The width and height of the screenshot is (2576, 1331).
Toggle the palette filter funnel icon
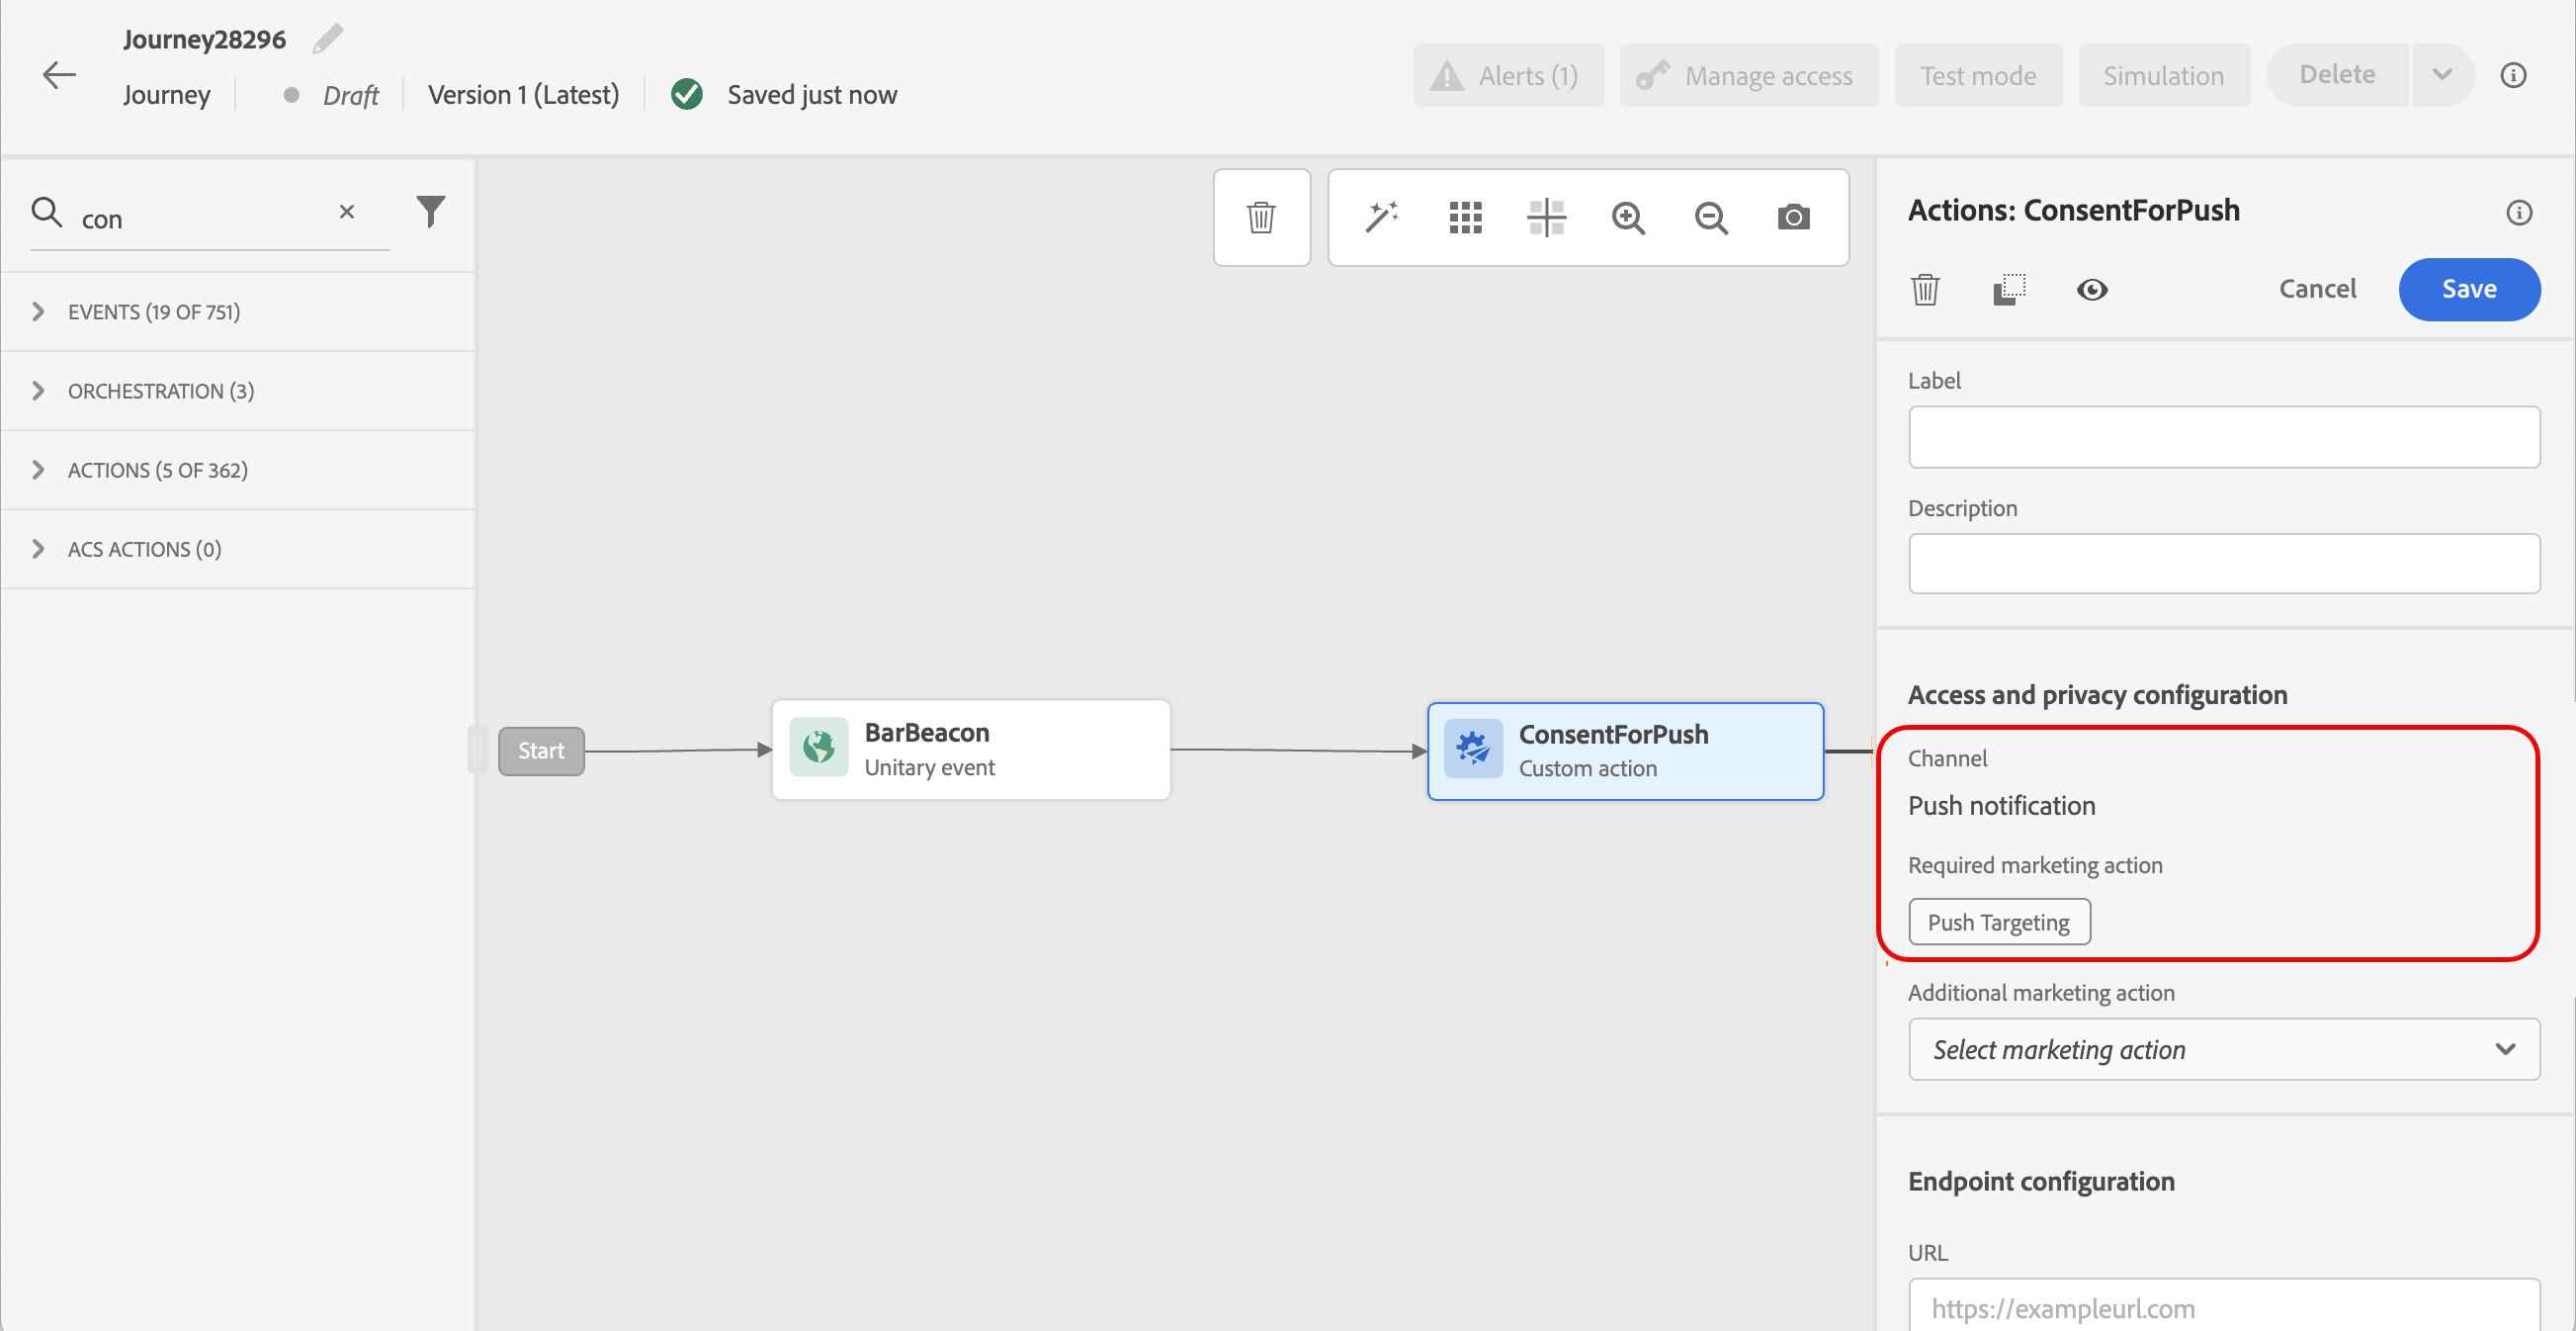click(431, 212)
